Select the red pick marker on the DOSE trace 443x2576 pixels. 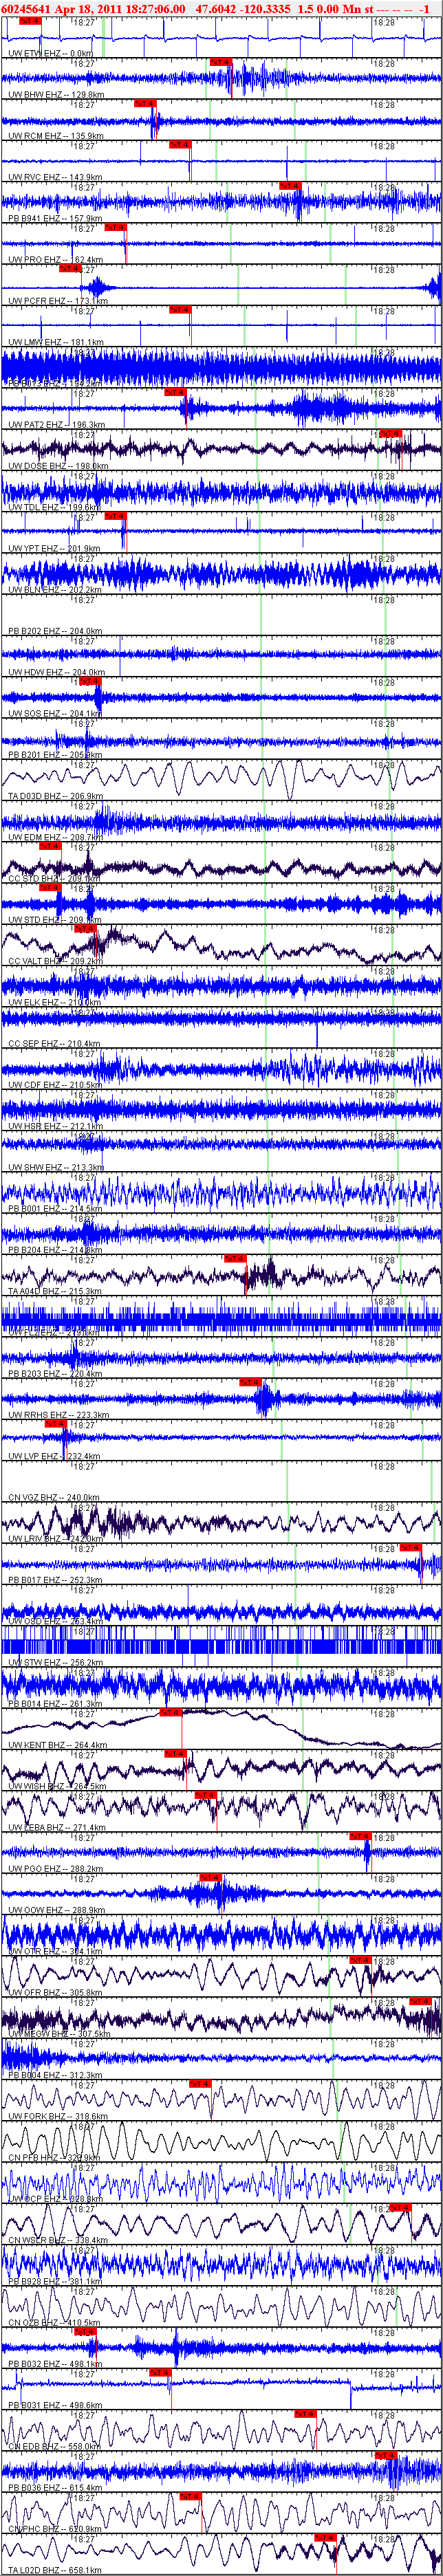391,433
